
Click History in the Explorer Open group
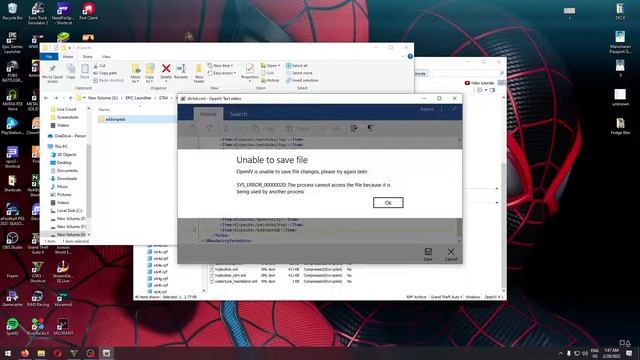coord(270,80)
